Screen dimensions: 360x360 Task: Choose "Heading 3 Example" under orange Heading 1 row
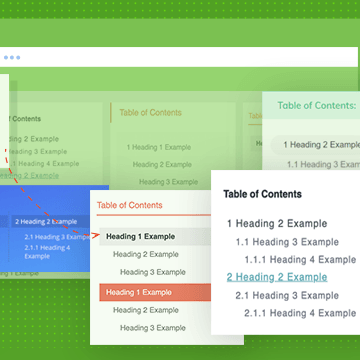pos(153,328)
